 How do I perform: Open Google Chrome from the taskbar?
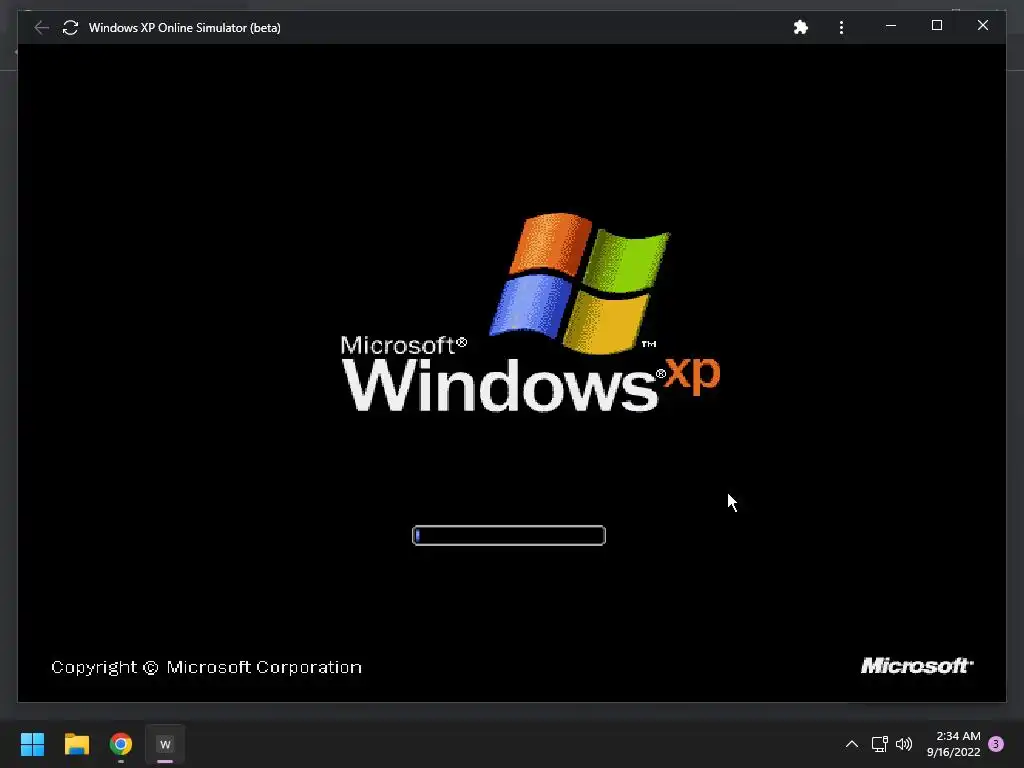click(x=121, y=744)
